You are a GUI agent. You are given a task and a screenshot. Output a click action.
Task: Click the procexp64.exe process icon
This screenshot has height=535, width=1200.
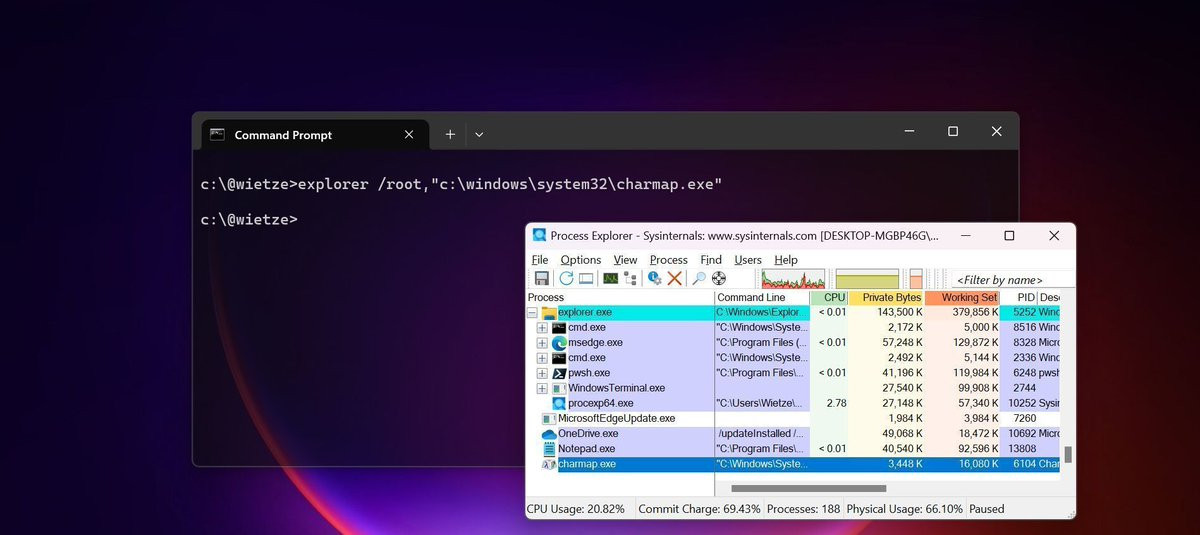click(559, 403)
